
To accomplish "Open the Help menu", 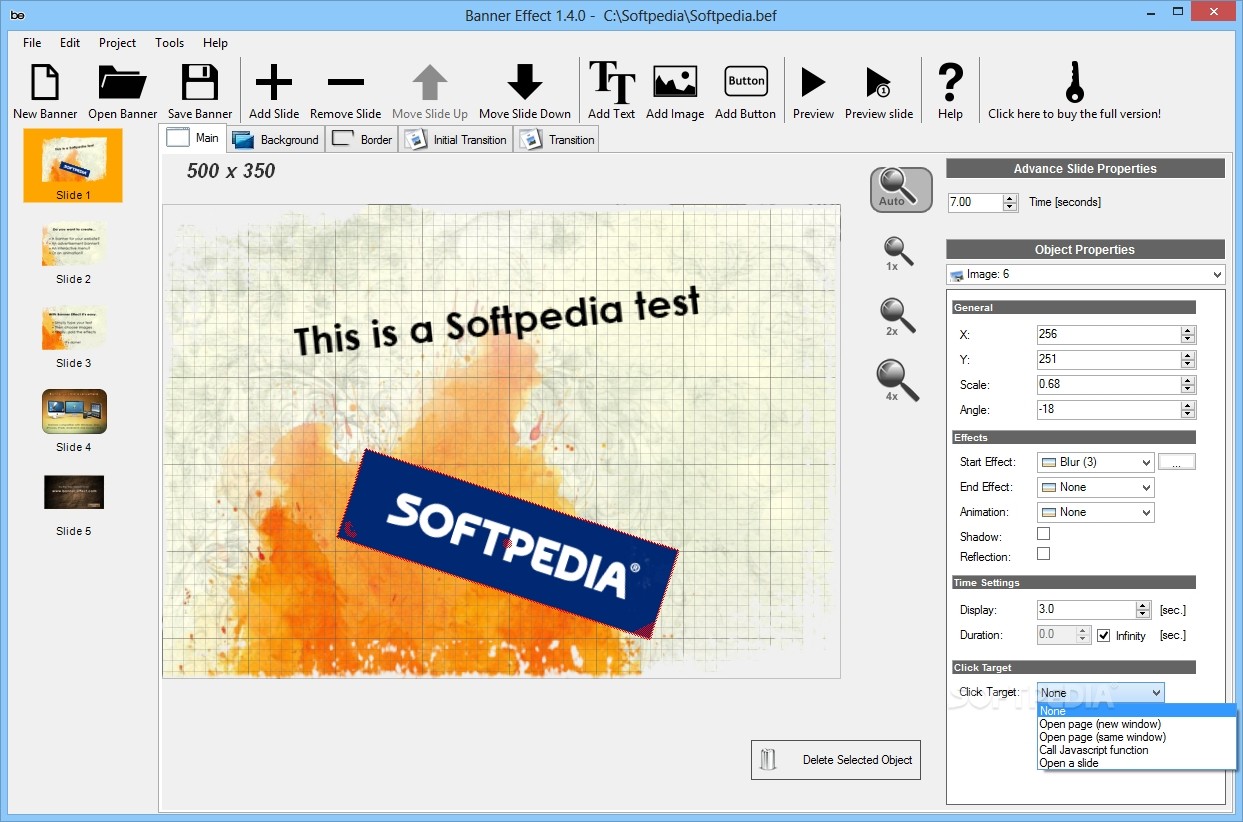I will (x=215, y=43).
